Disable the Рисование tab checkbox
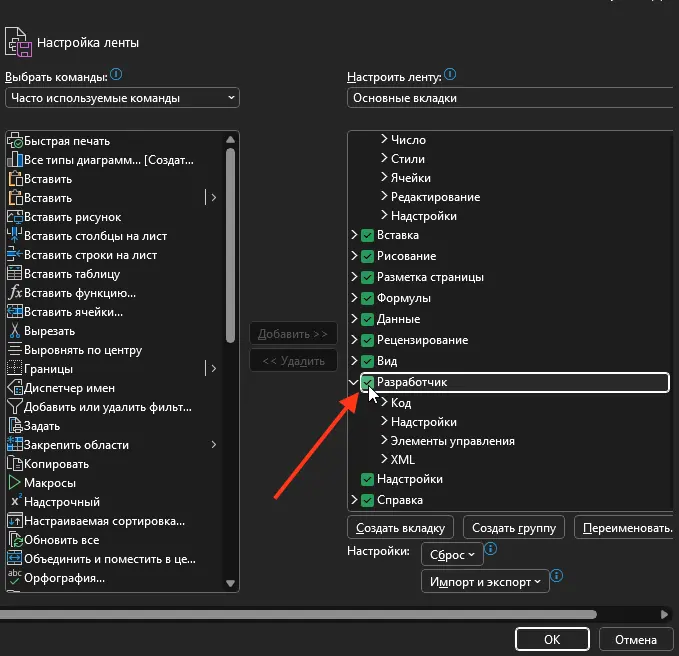 (368, 256)
